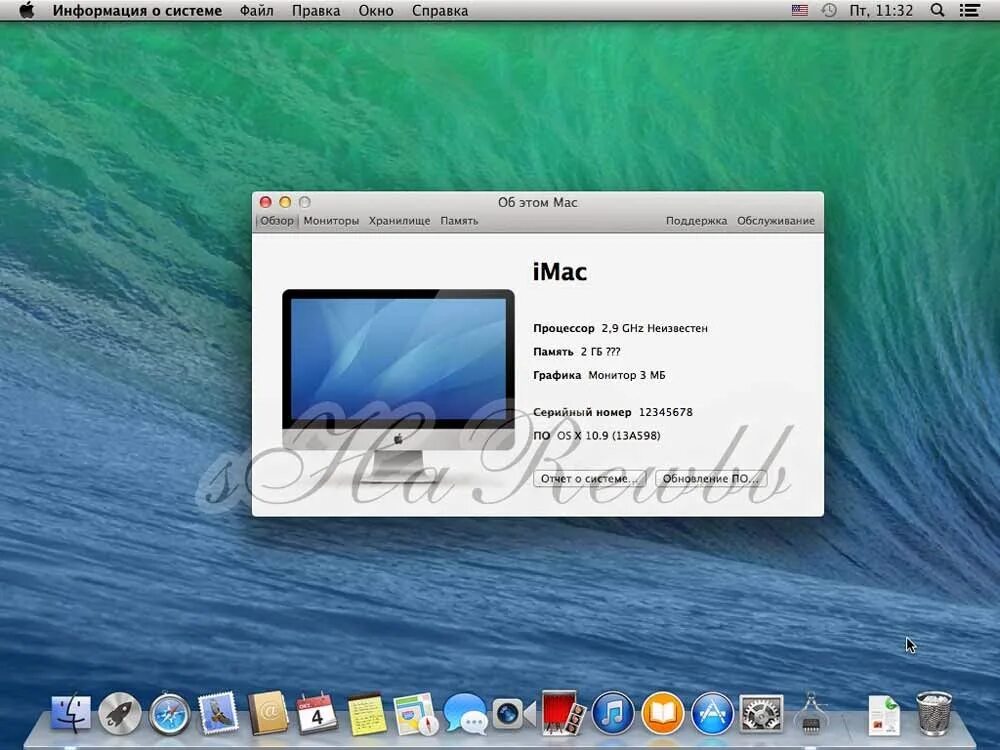Open yellow Notes icon in Dock
Viewport: 1000px width, 750px height.
pos(367,714)
